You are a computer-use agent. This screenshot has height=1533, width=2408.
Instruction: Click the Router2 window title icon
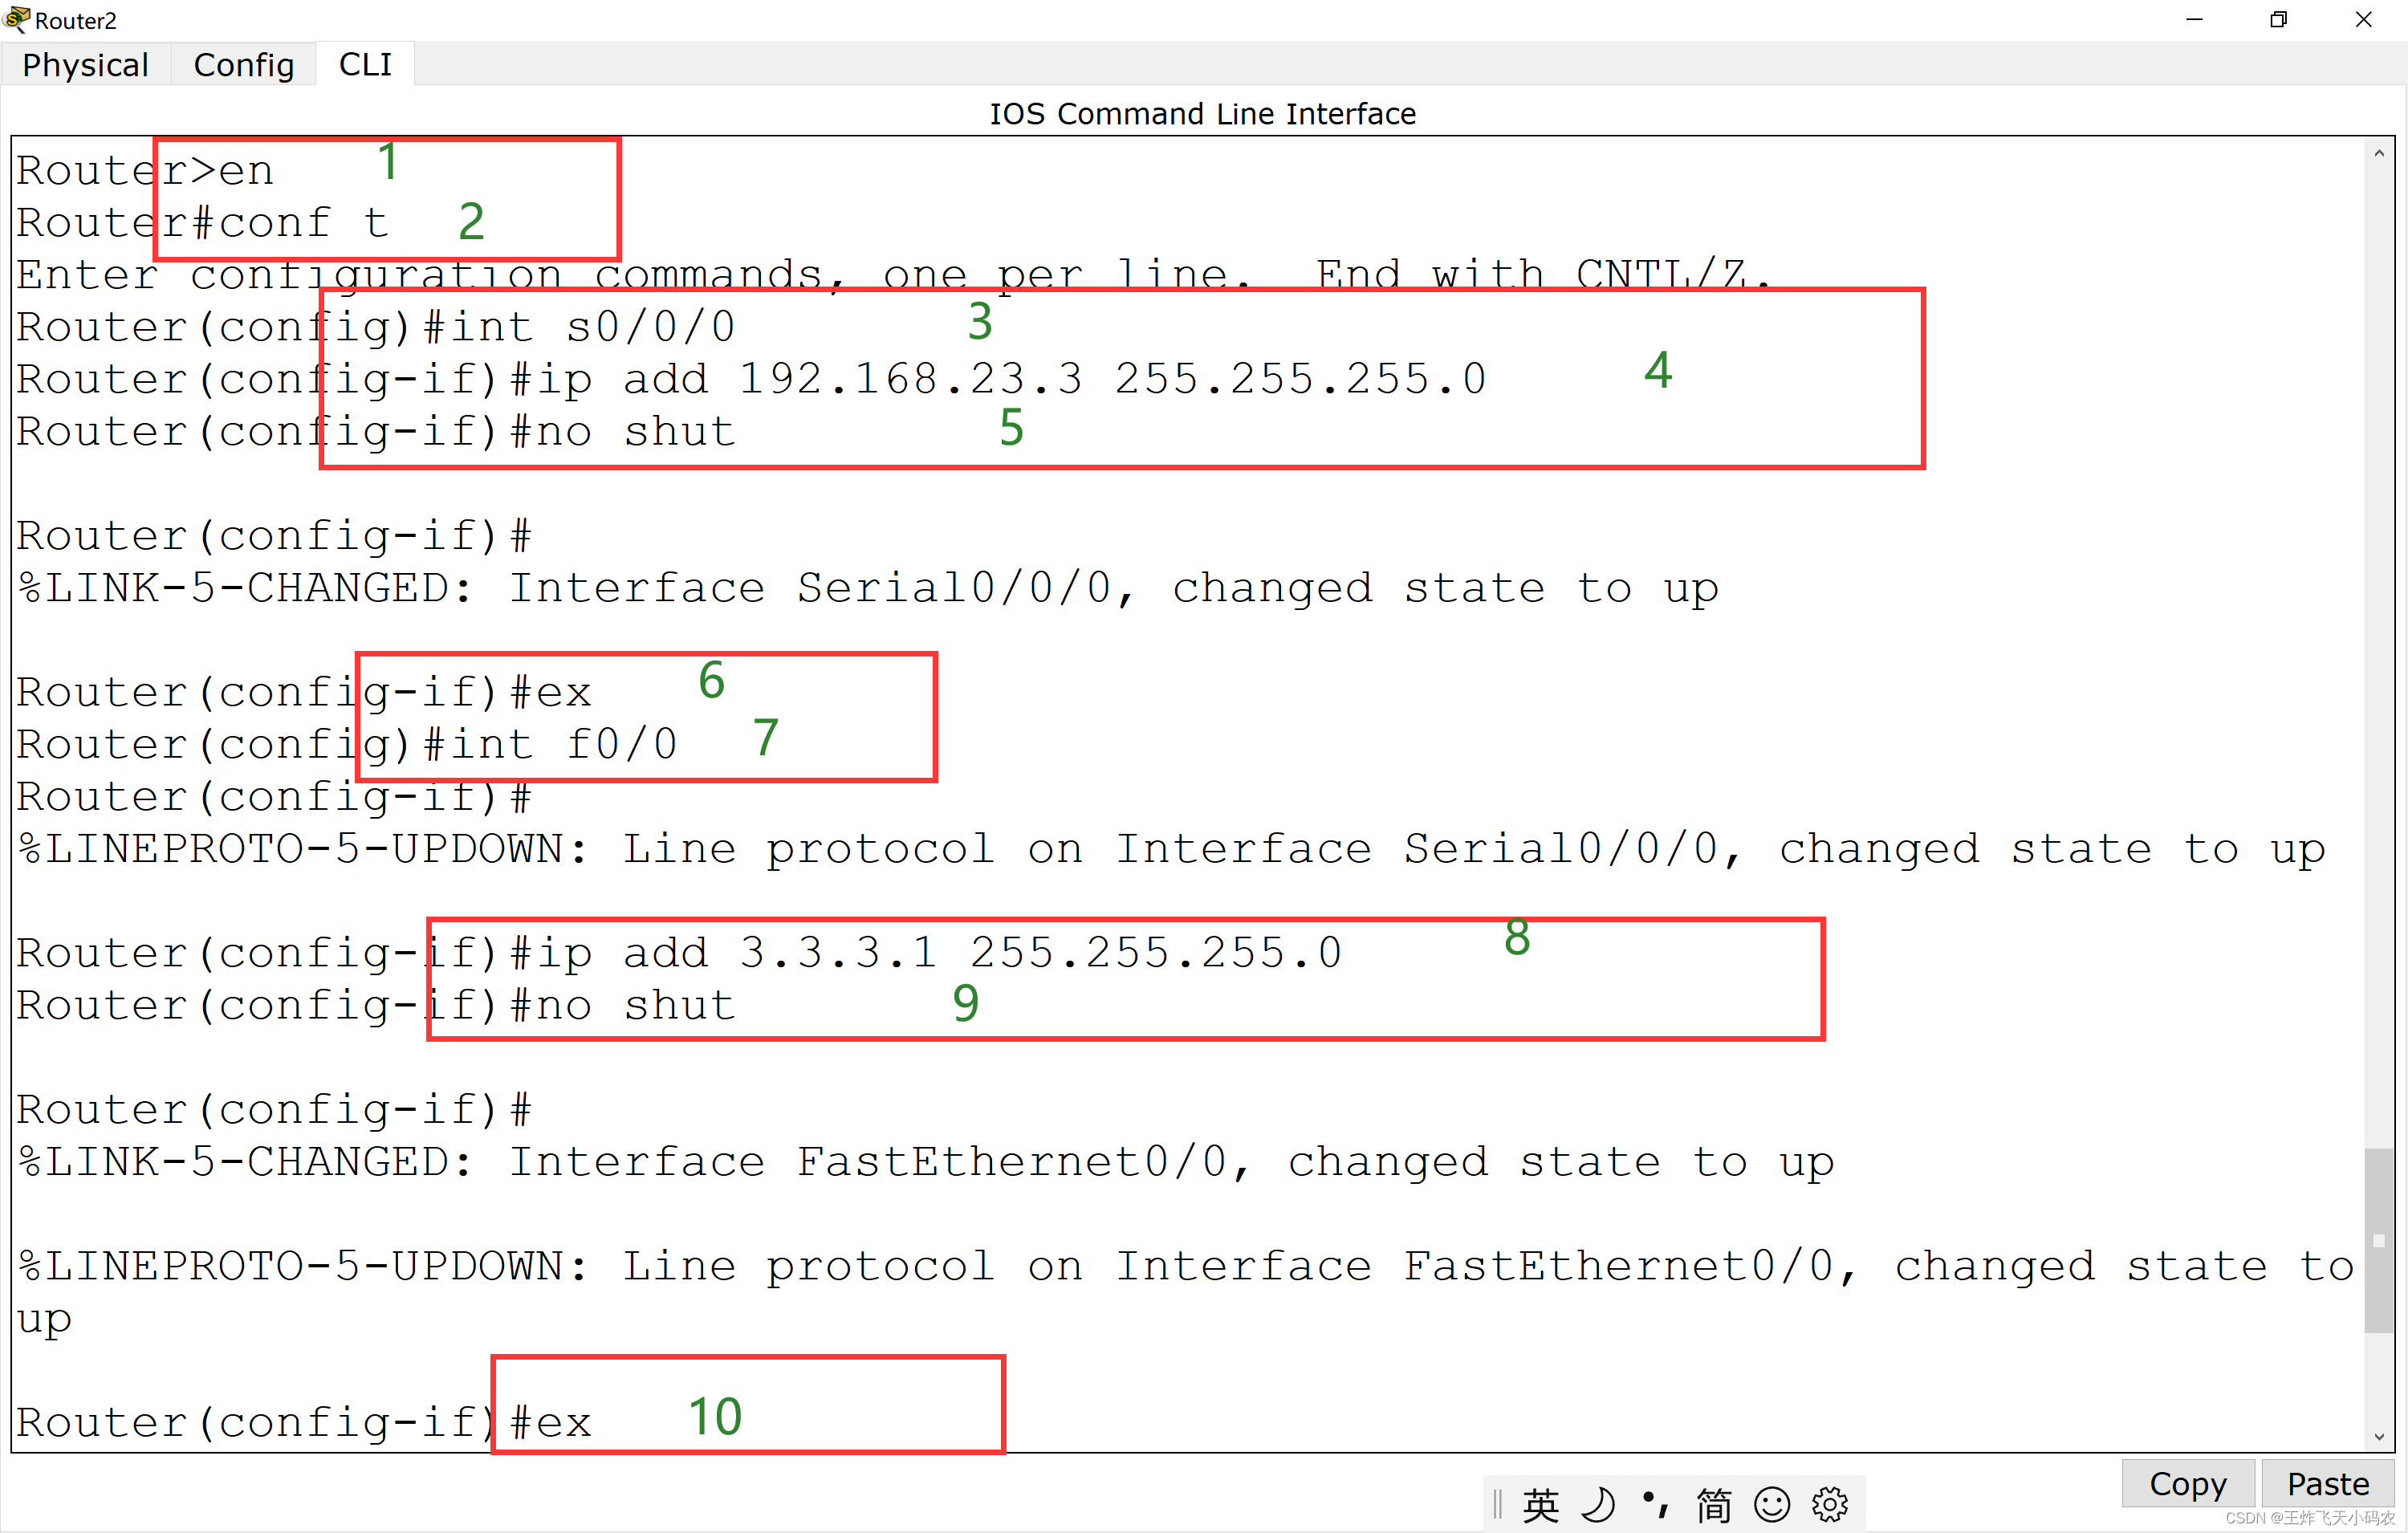[17, 19]
